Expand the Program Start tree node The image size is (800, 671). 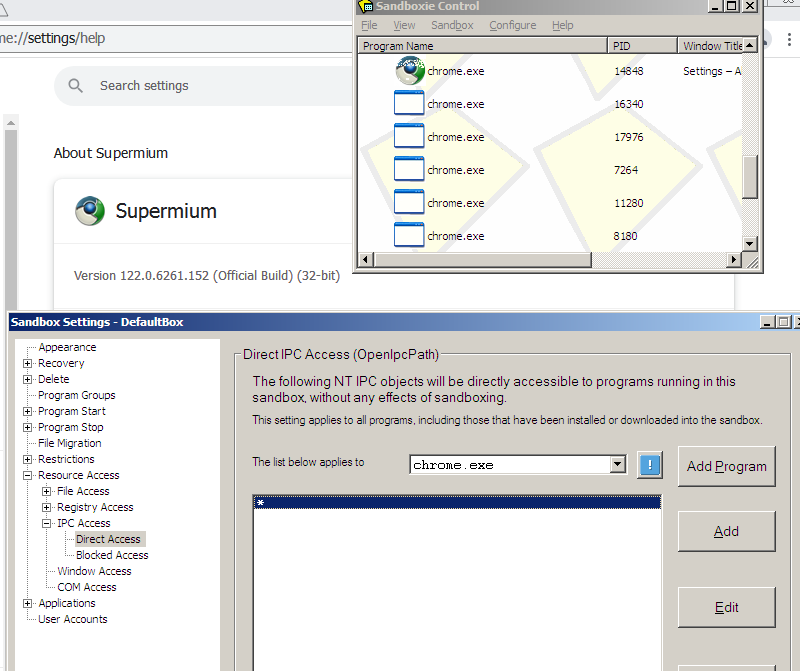pyautogui.click(x=28, y=411)
